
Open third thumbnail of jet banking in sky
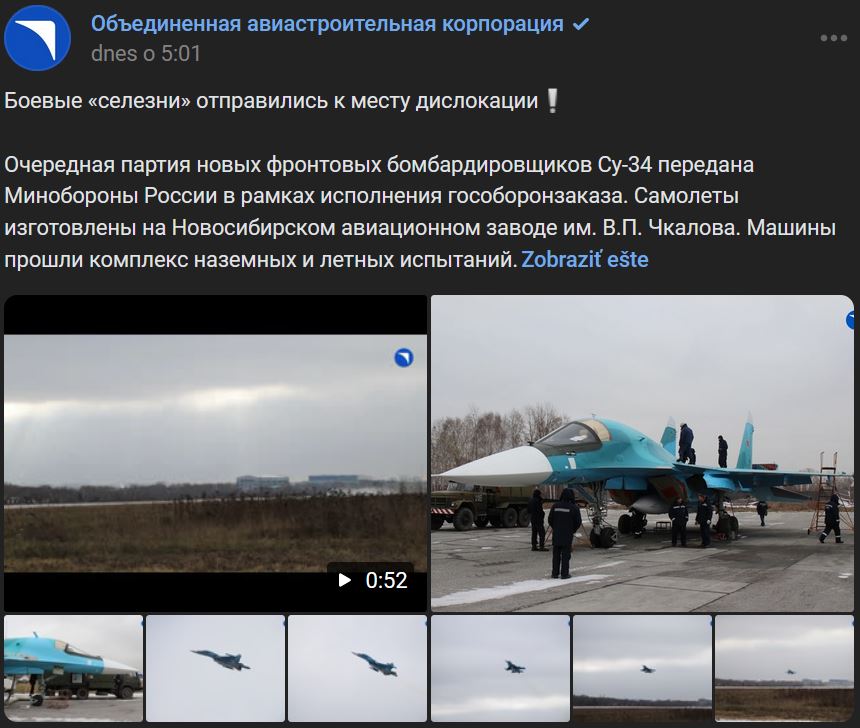[x=357, y=668]
